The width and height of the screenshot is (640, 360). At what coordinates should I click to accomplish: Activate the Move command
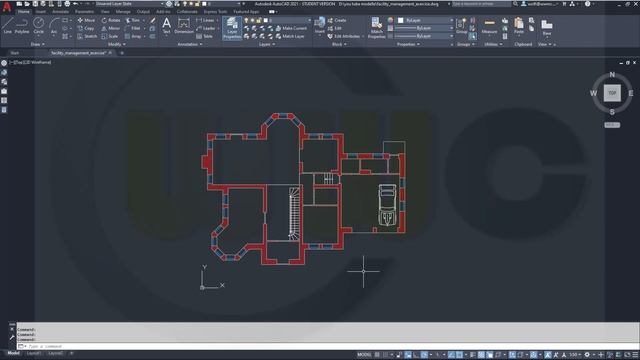(x=86, y=20)
